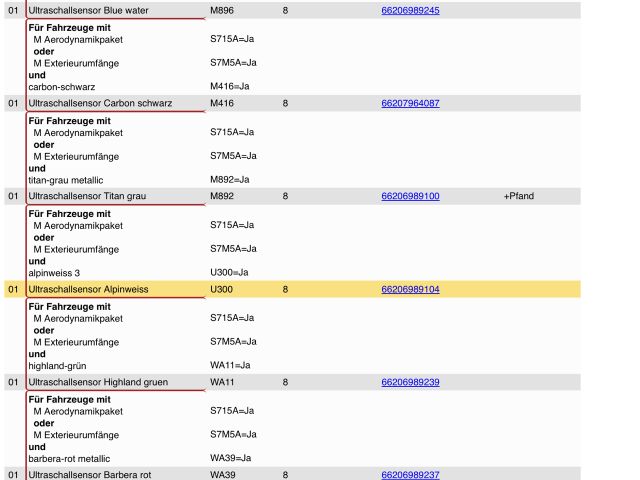Follow part number link 66206989239
640x480 pixels.
pyautogui.click(x=410, y=382)
